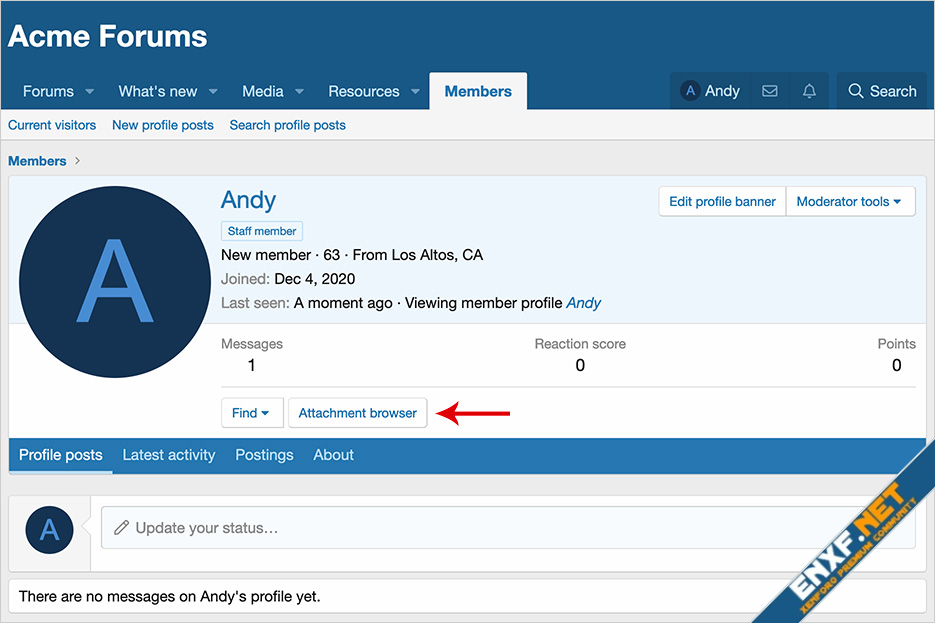Open the Moderator tools dropdown
The width and height of the screenshot is (935, 623).
point(849,201)
